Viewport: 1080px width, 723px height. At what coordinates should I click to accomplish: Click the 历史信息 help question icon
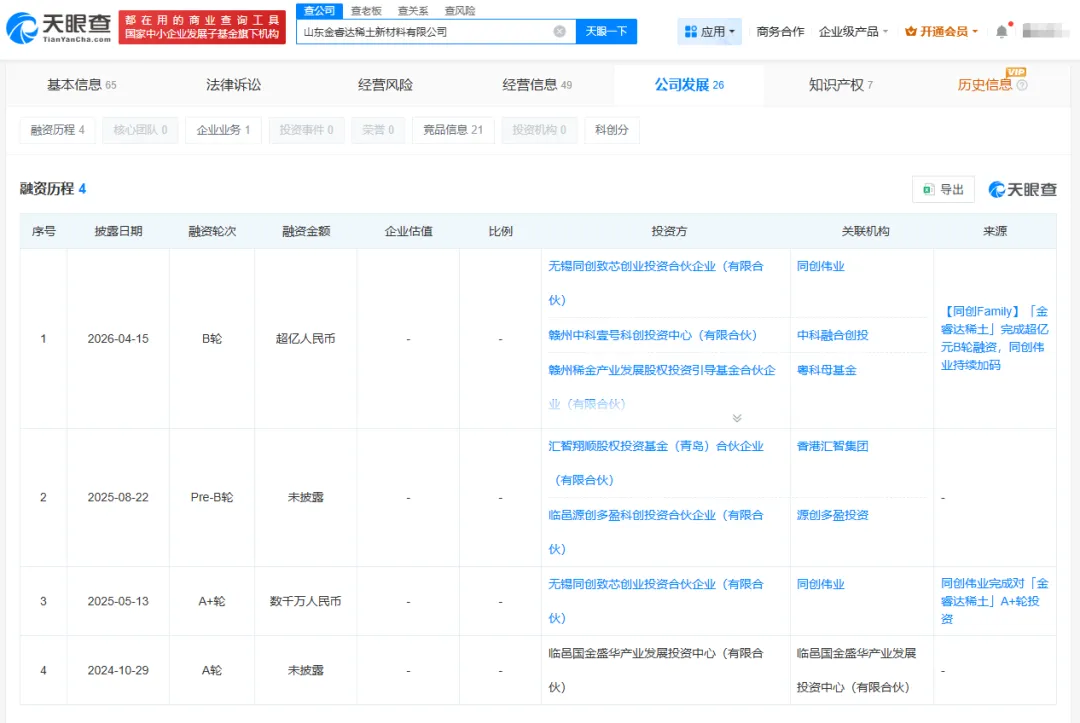click(1022, 85)
